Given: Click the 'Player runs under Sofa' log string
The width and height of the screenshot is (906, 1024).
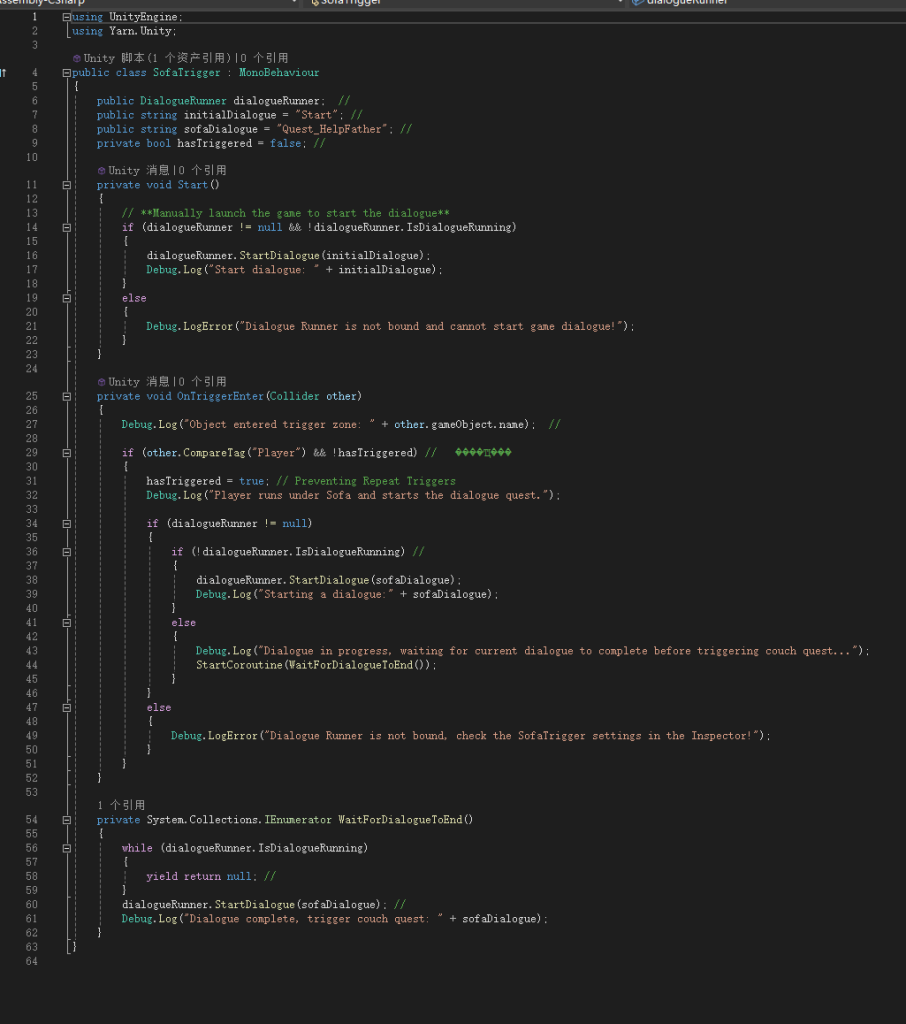Looking at the screenshot, I should [378, 496].
